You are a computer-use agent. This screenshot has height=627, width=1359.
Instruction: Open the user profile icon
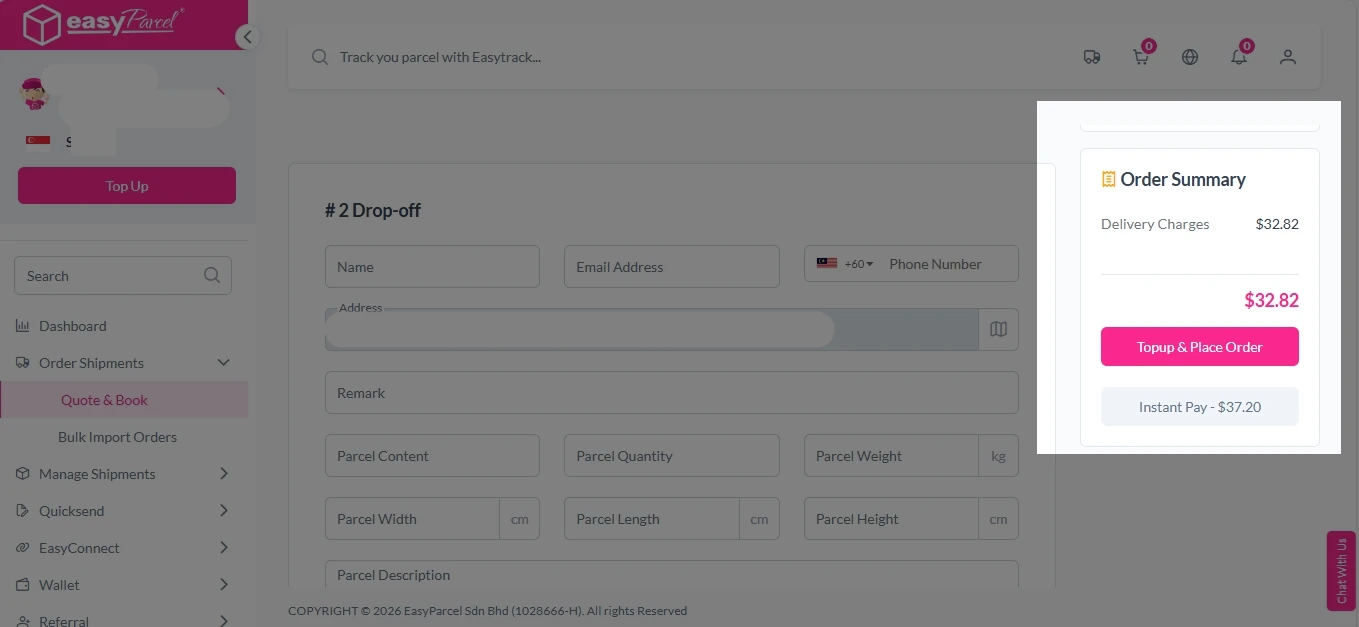1287,57
